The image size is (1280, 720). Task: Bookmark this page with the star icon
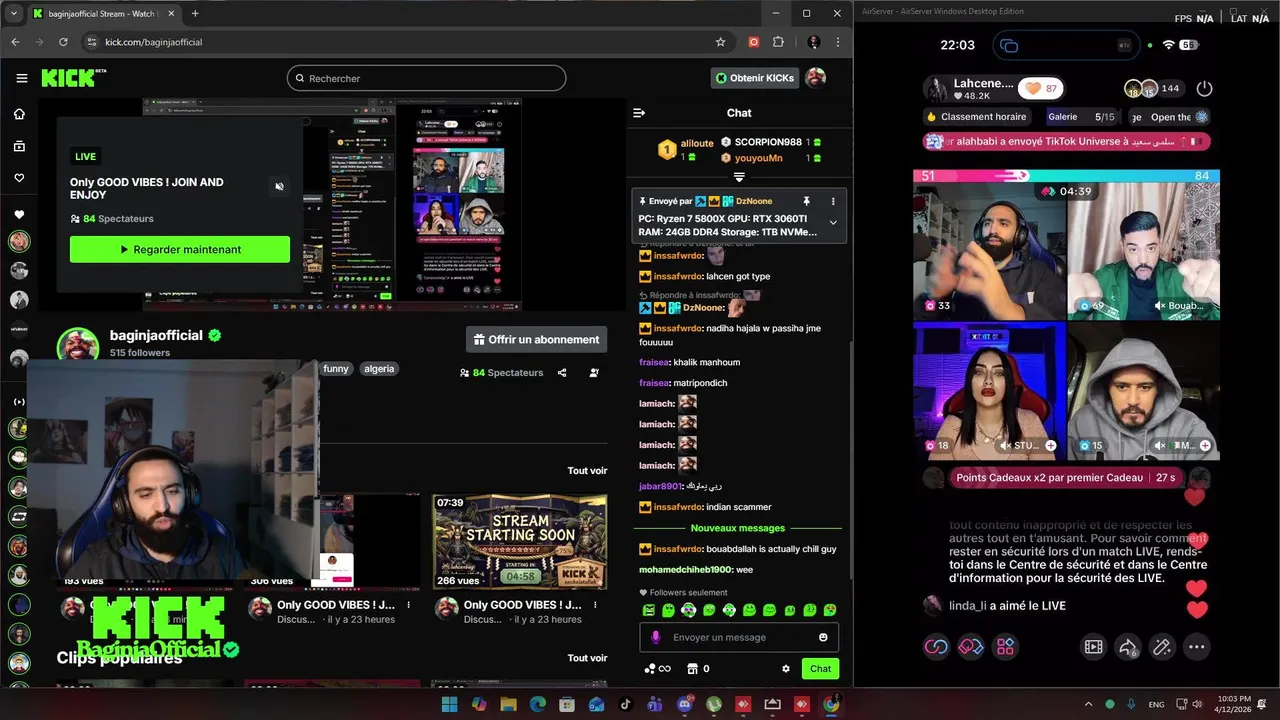pos(720,42)
